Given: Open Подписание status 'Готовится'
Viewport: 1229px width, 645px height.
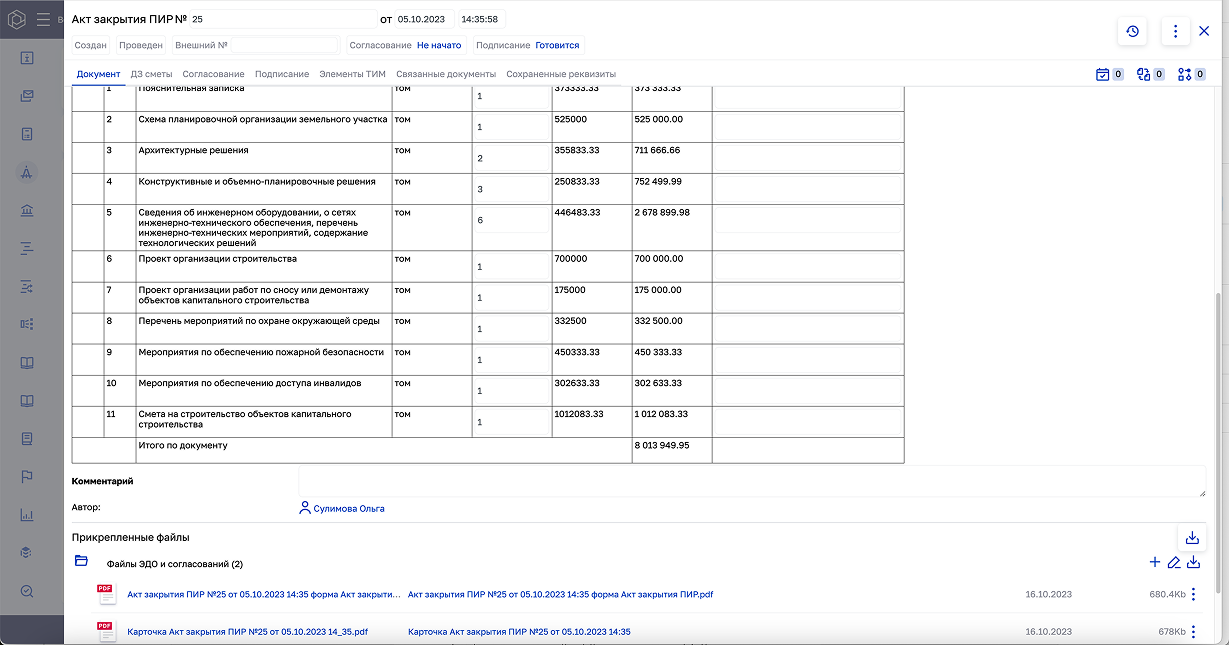Looking at the screenshot, I should point(557,45).
